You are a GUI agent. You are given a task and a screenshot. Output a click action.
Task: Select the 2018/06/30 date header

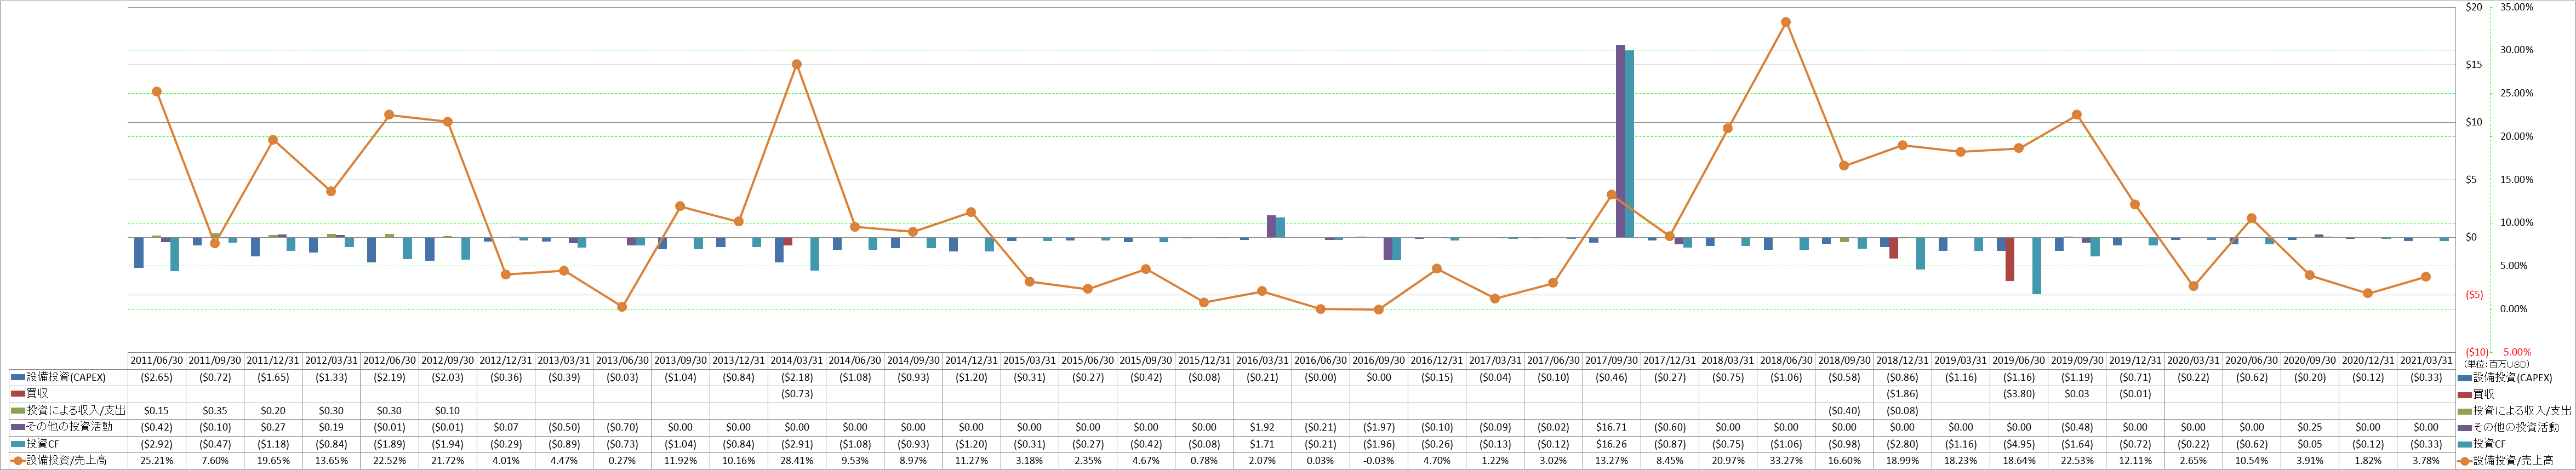pyautogui.click(x=1786, y=361)
